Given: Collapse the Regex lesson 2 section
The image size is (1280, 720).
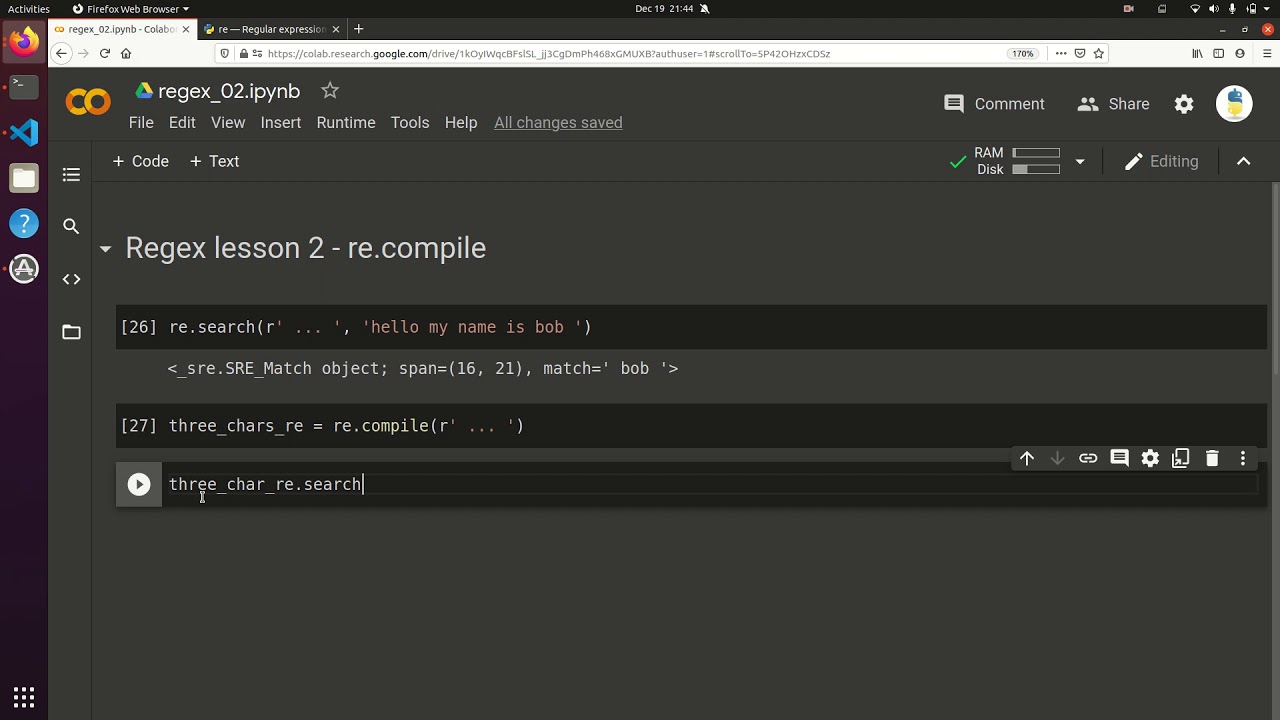Looking at the screenshot, I should pyautogui.click(x=105, y=249).
